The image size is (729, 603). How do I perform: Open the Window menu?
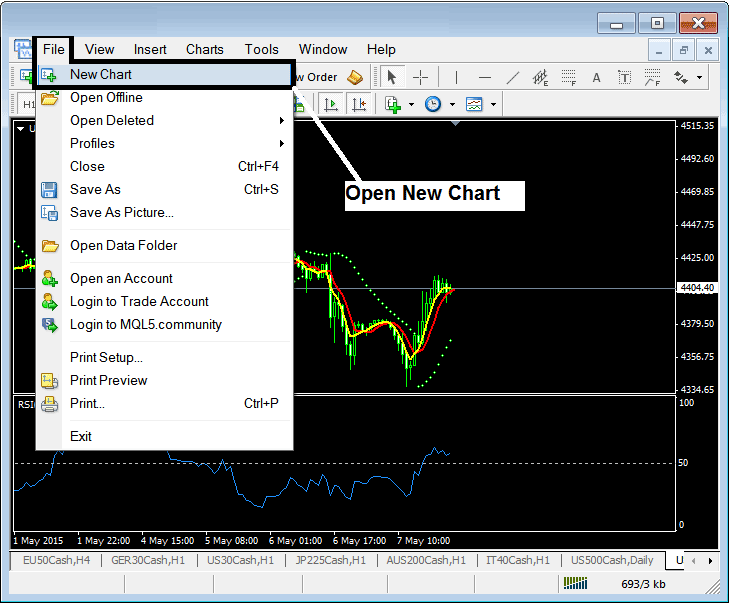click(323, 49)
